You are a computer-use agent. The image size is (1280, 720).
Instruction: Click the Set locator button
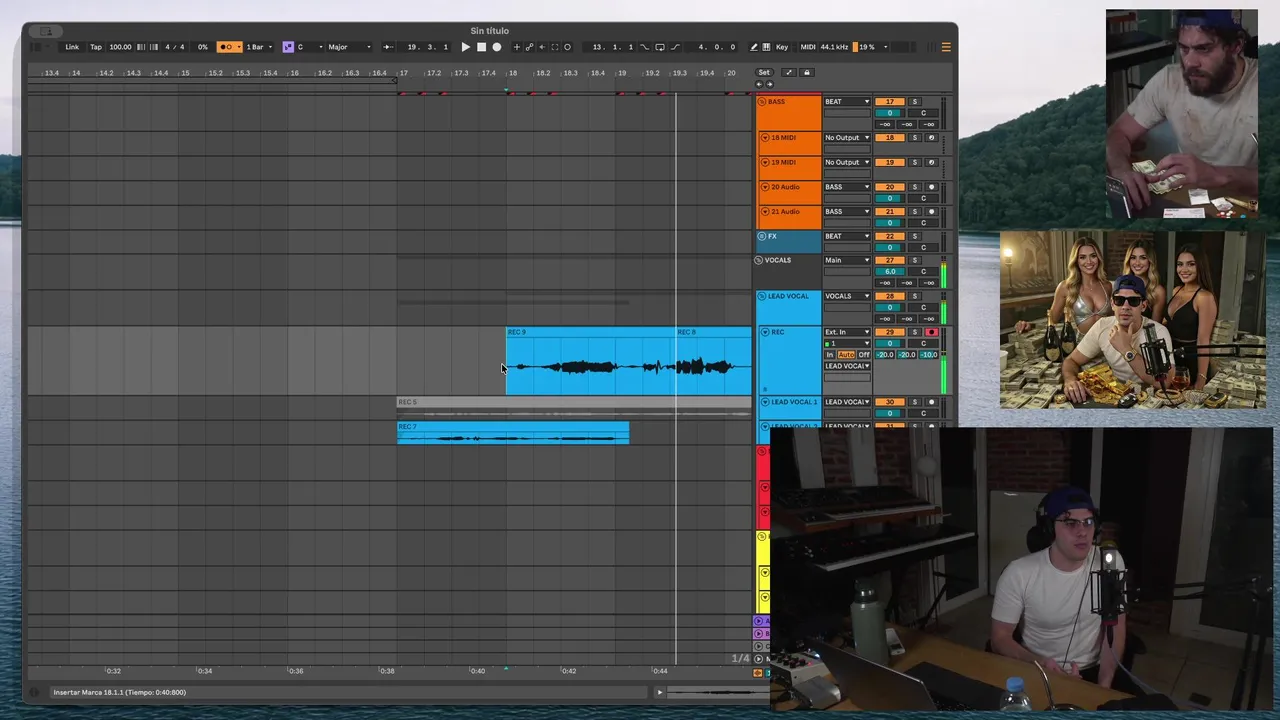click(x=764, y=72)
